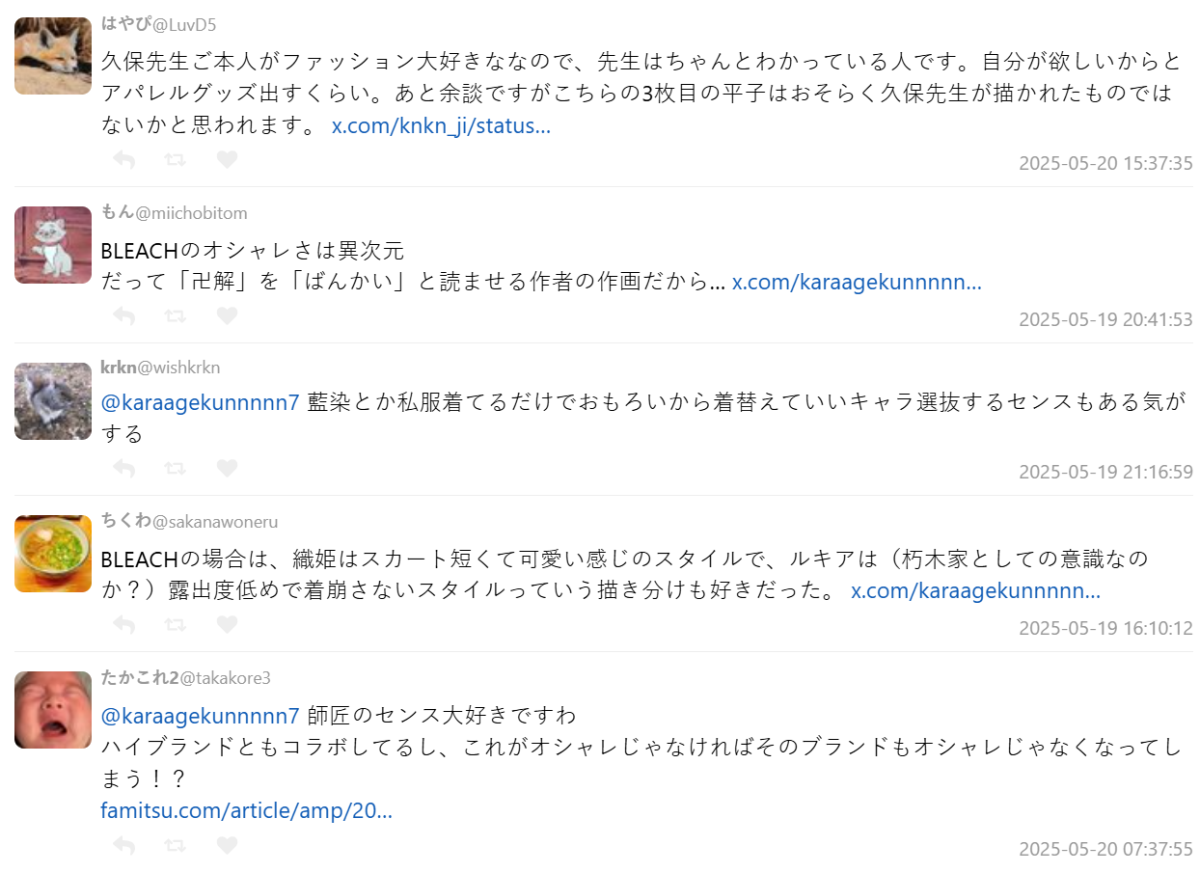Open the username もん@miichobitom

174,213
